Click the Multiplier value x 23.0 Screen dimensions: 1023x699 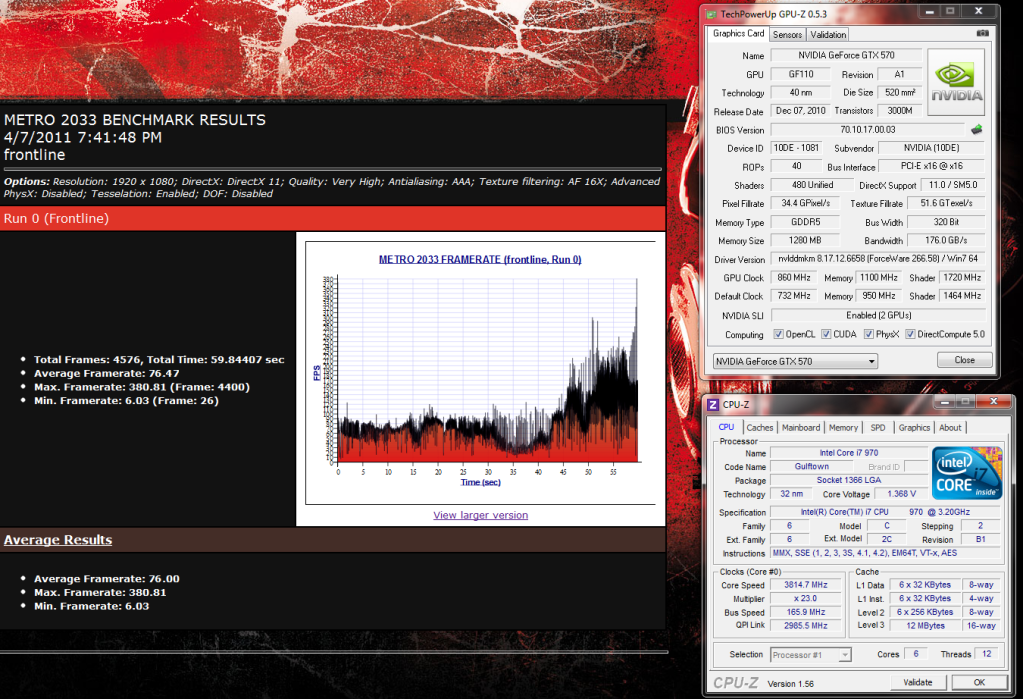tap(805, 598)
